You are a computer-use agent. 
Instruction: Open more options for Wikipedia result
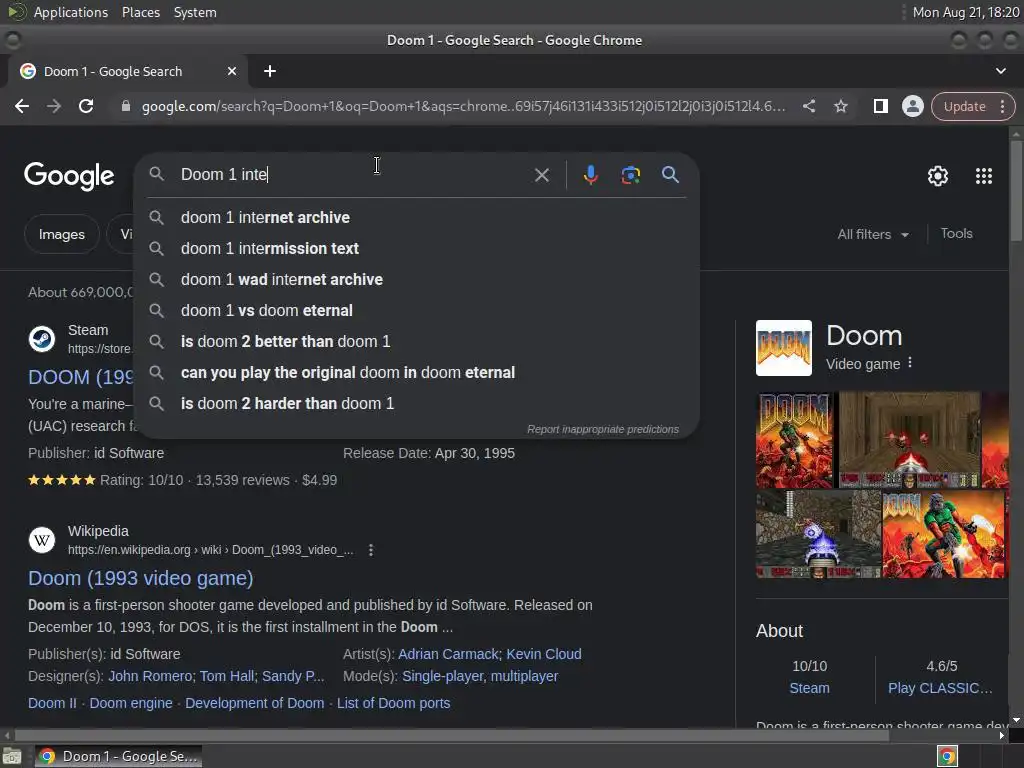point(371,550)
